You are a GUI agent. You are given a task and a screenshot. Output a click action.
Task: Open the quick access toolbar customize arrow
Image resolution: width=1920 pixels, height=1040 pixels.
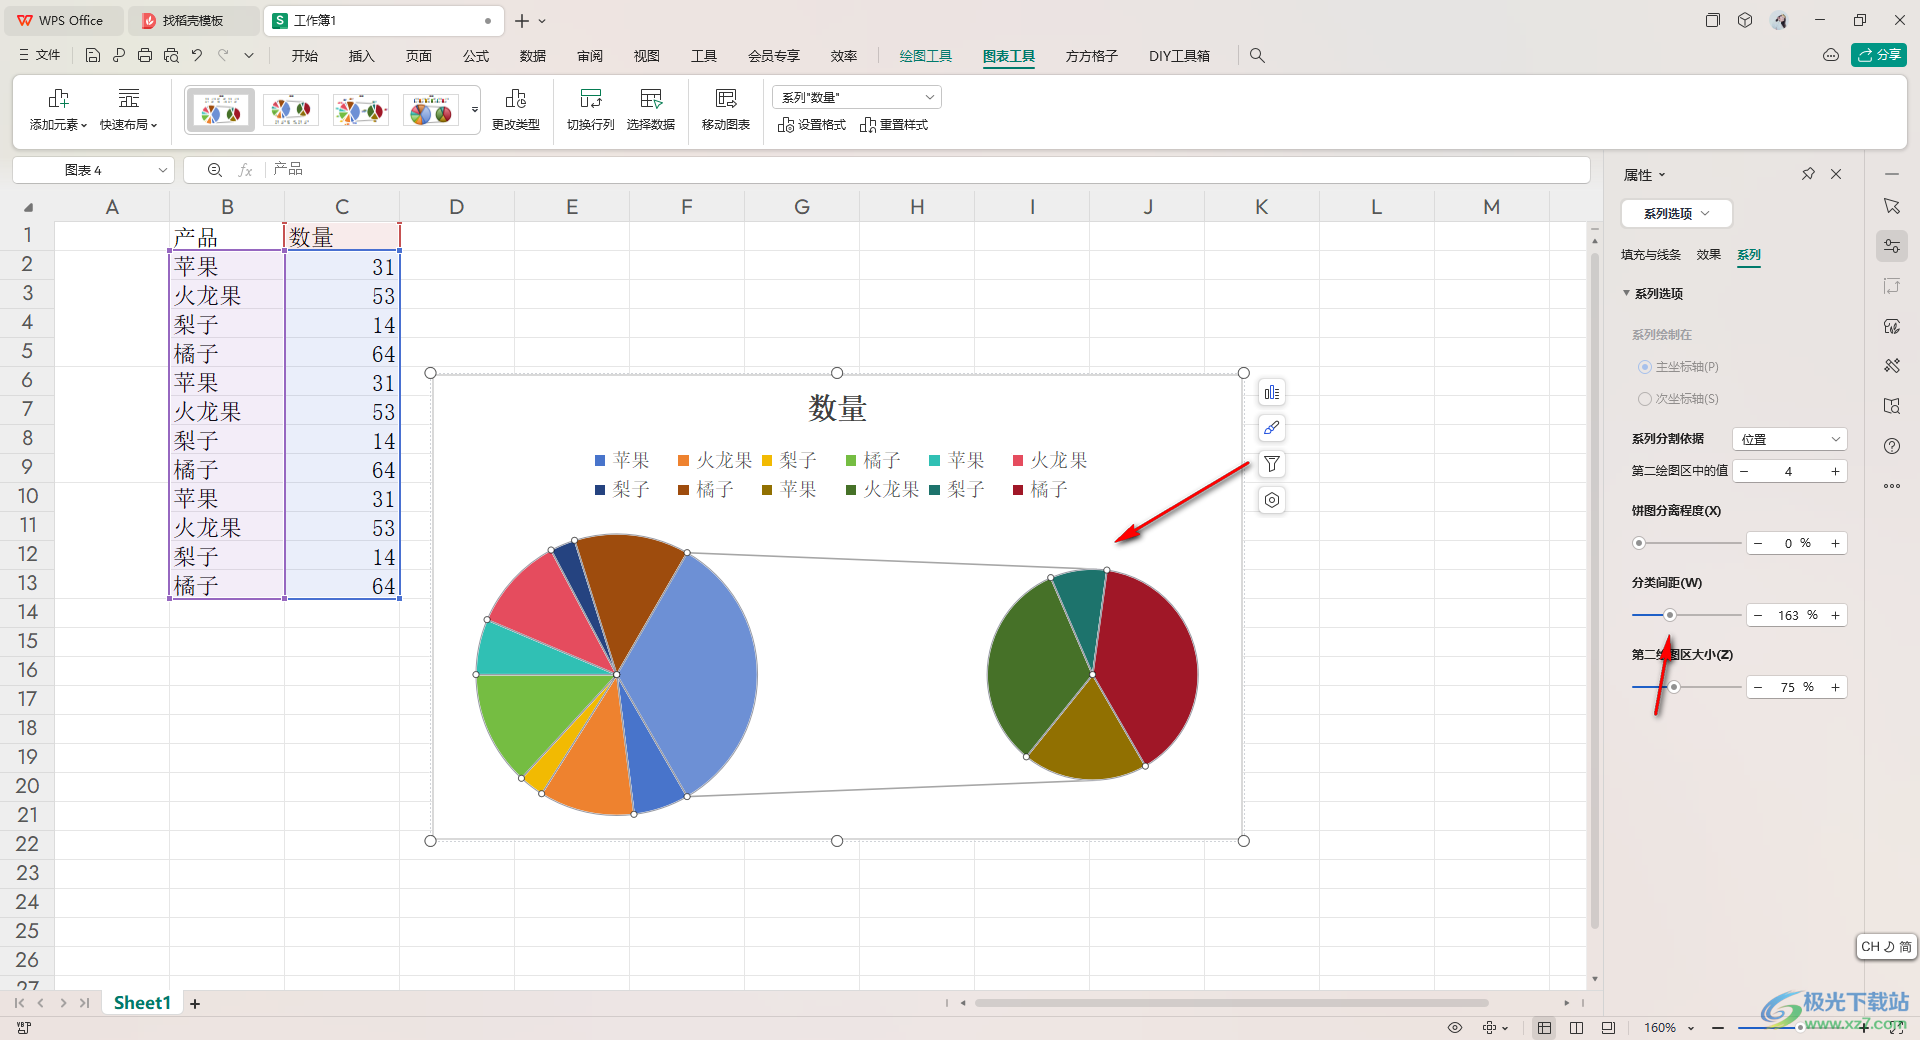[x=249, y=56]
